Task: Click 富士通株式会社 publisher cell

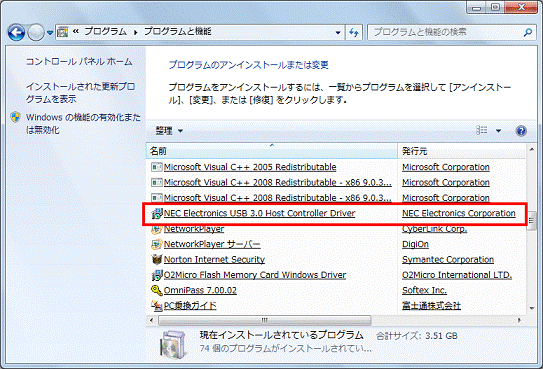Action: click(431, 306)
